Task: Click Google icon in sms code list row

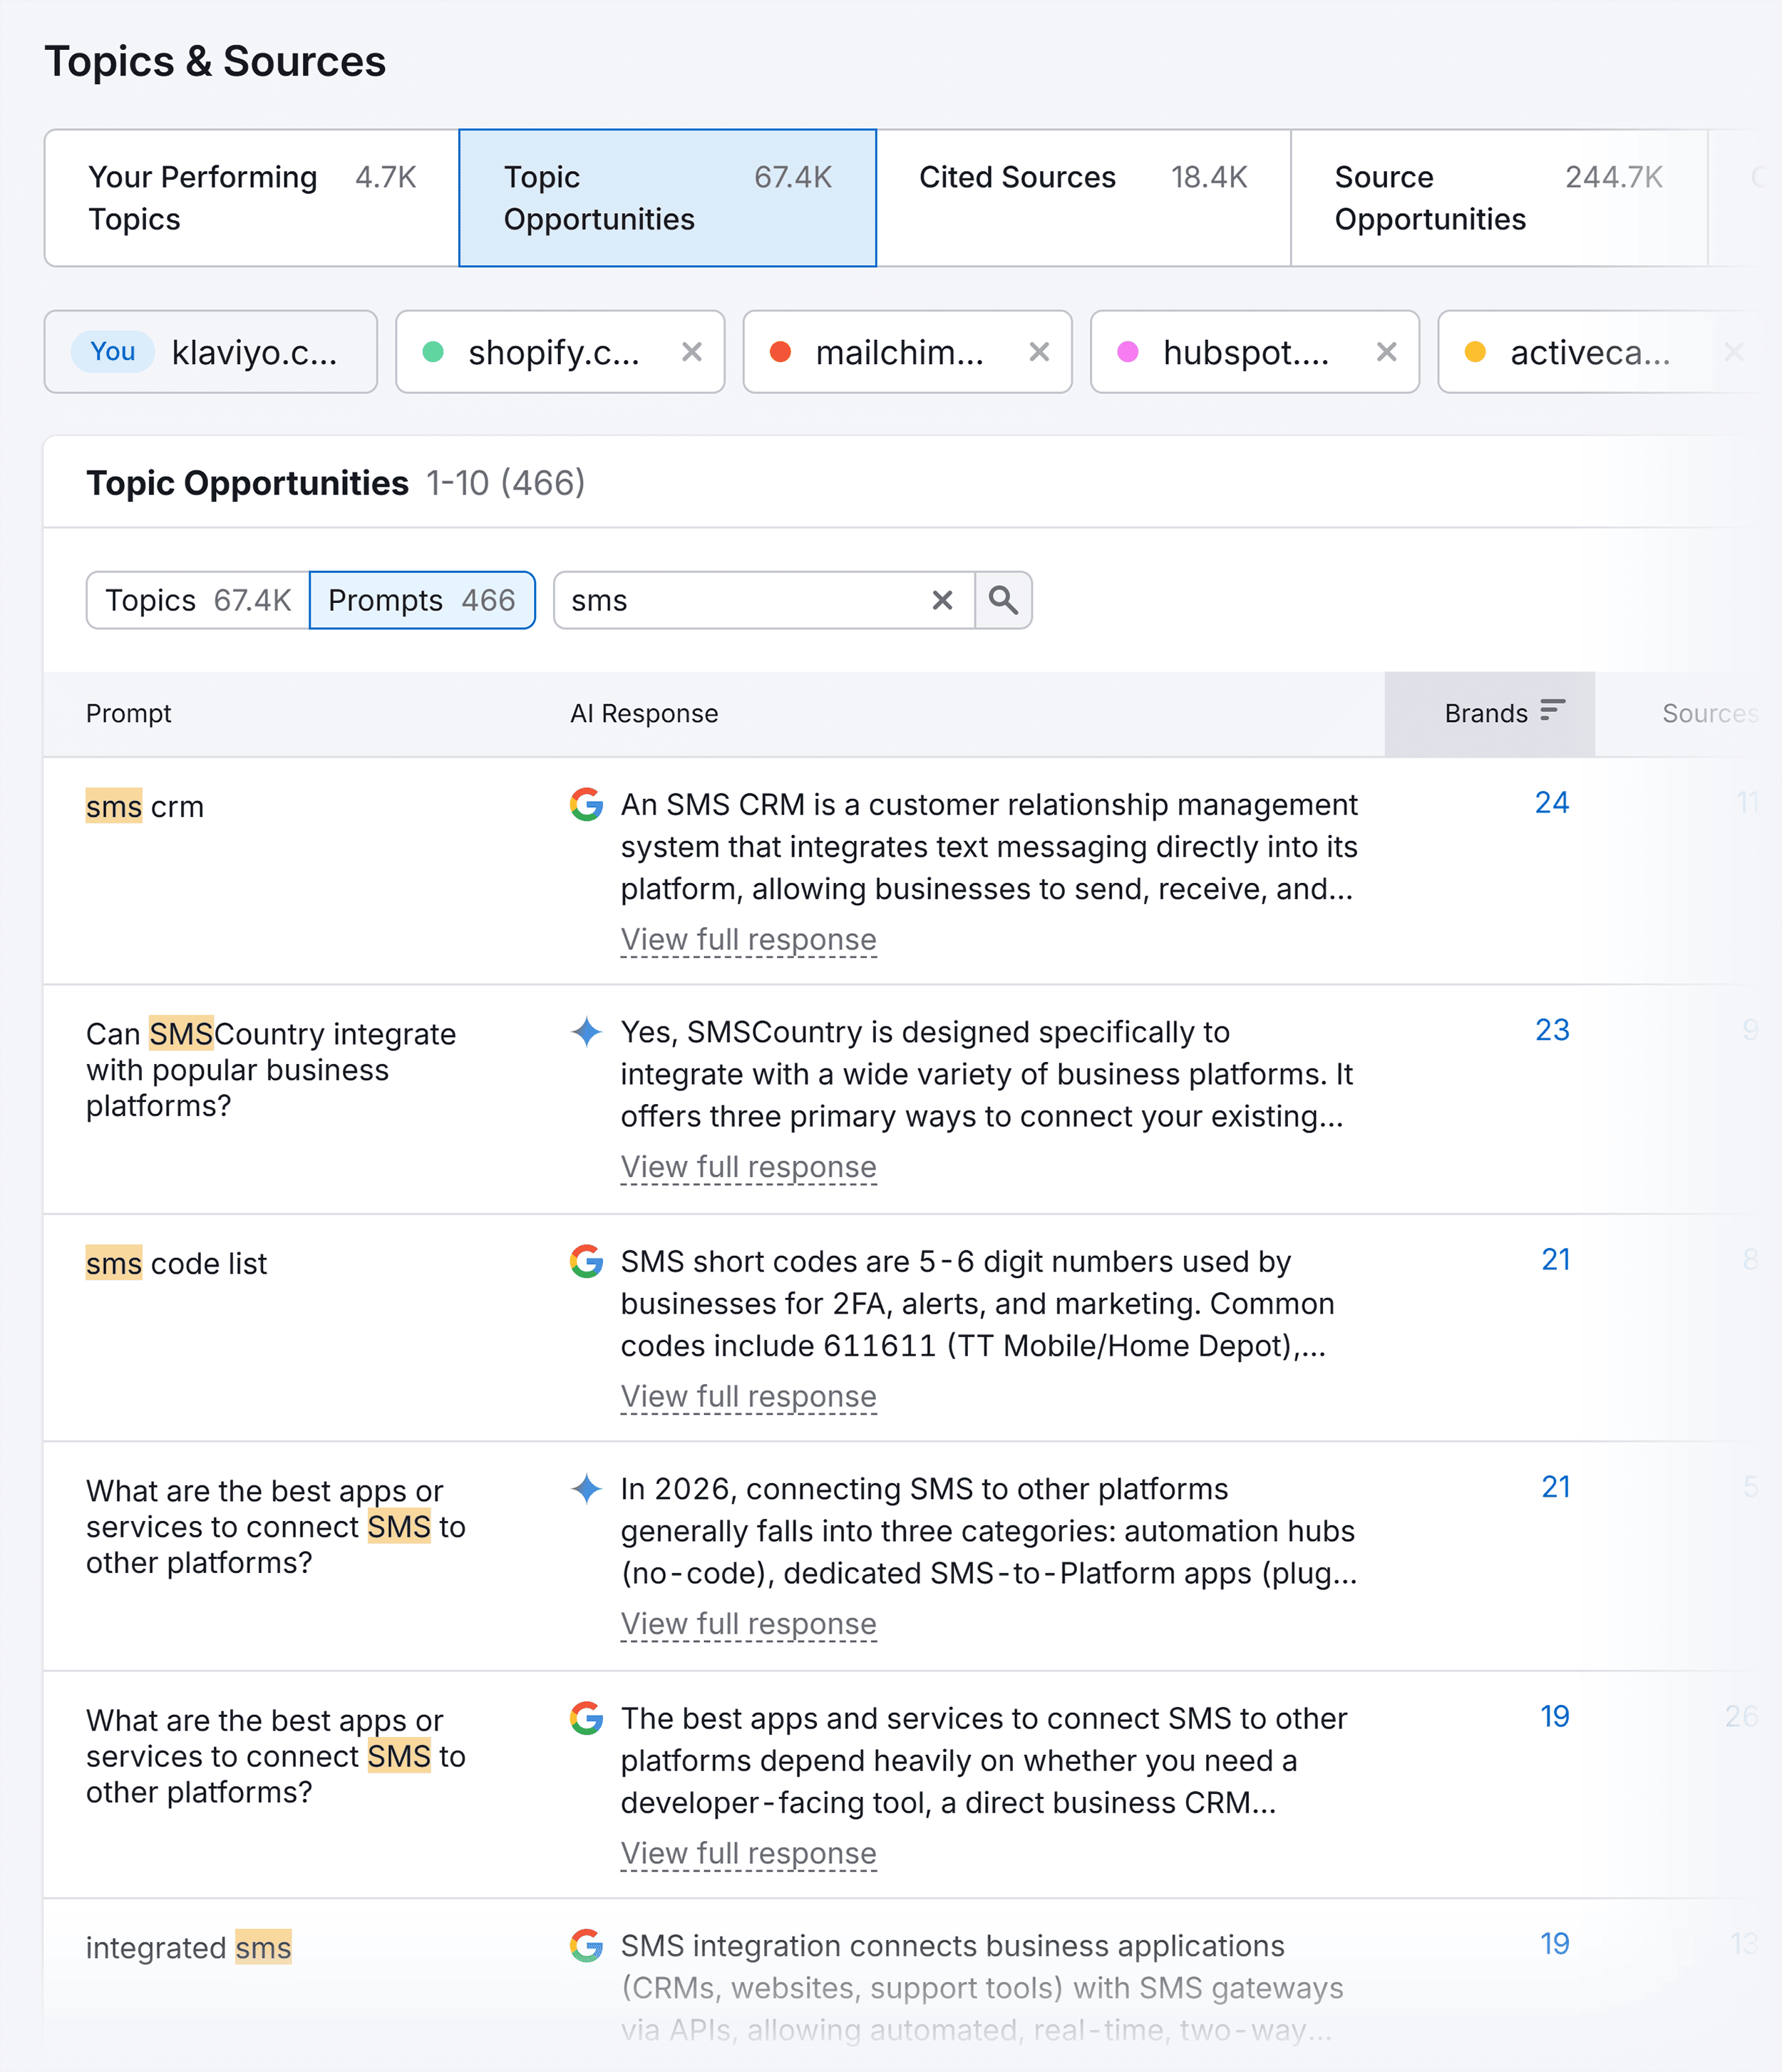Action: point(586,1261)
